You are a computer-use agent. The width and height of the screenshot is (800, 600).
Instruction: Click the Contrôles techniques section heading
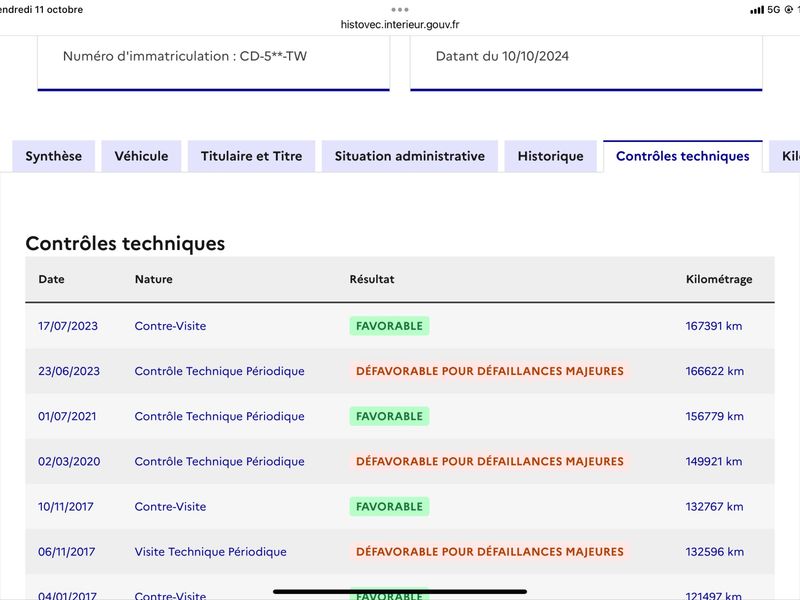coord(125,243)
